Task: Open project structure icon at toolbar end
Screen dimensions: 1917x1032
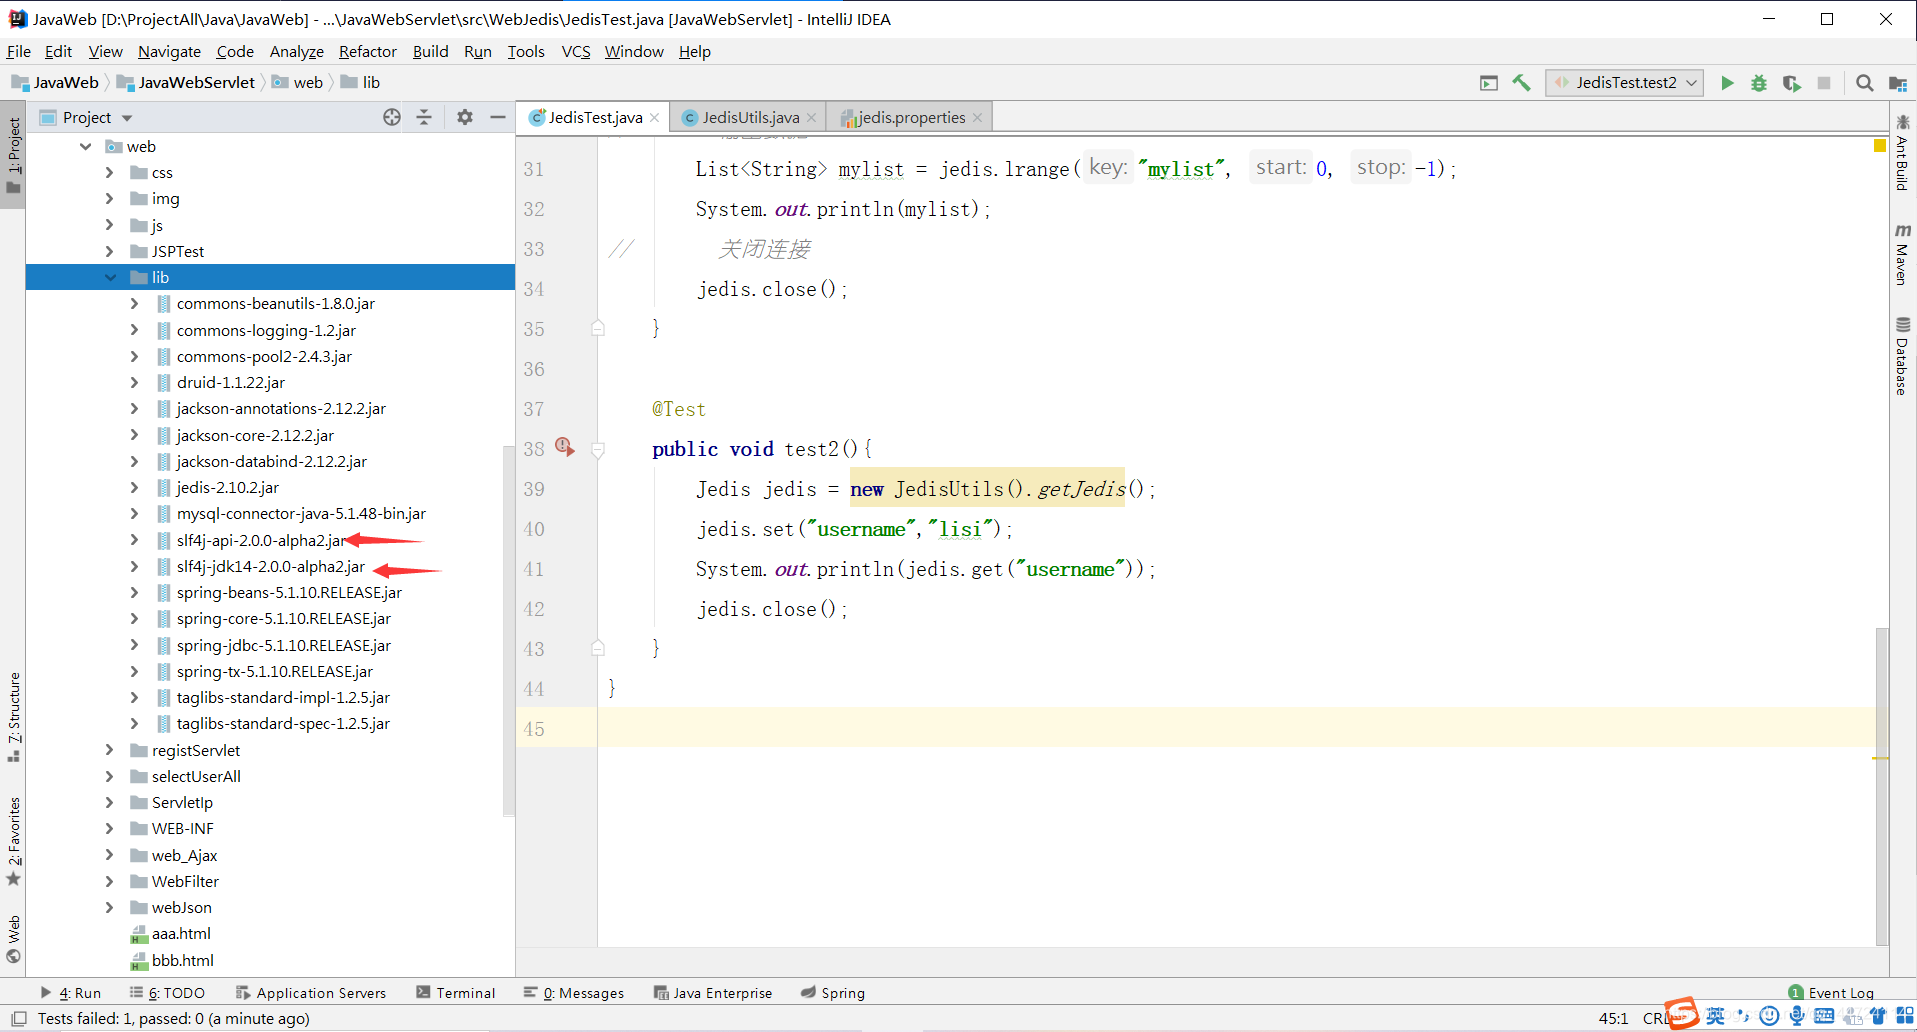Action: (1897, 83)
